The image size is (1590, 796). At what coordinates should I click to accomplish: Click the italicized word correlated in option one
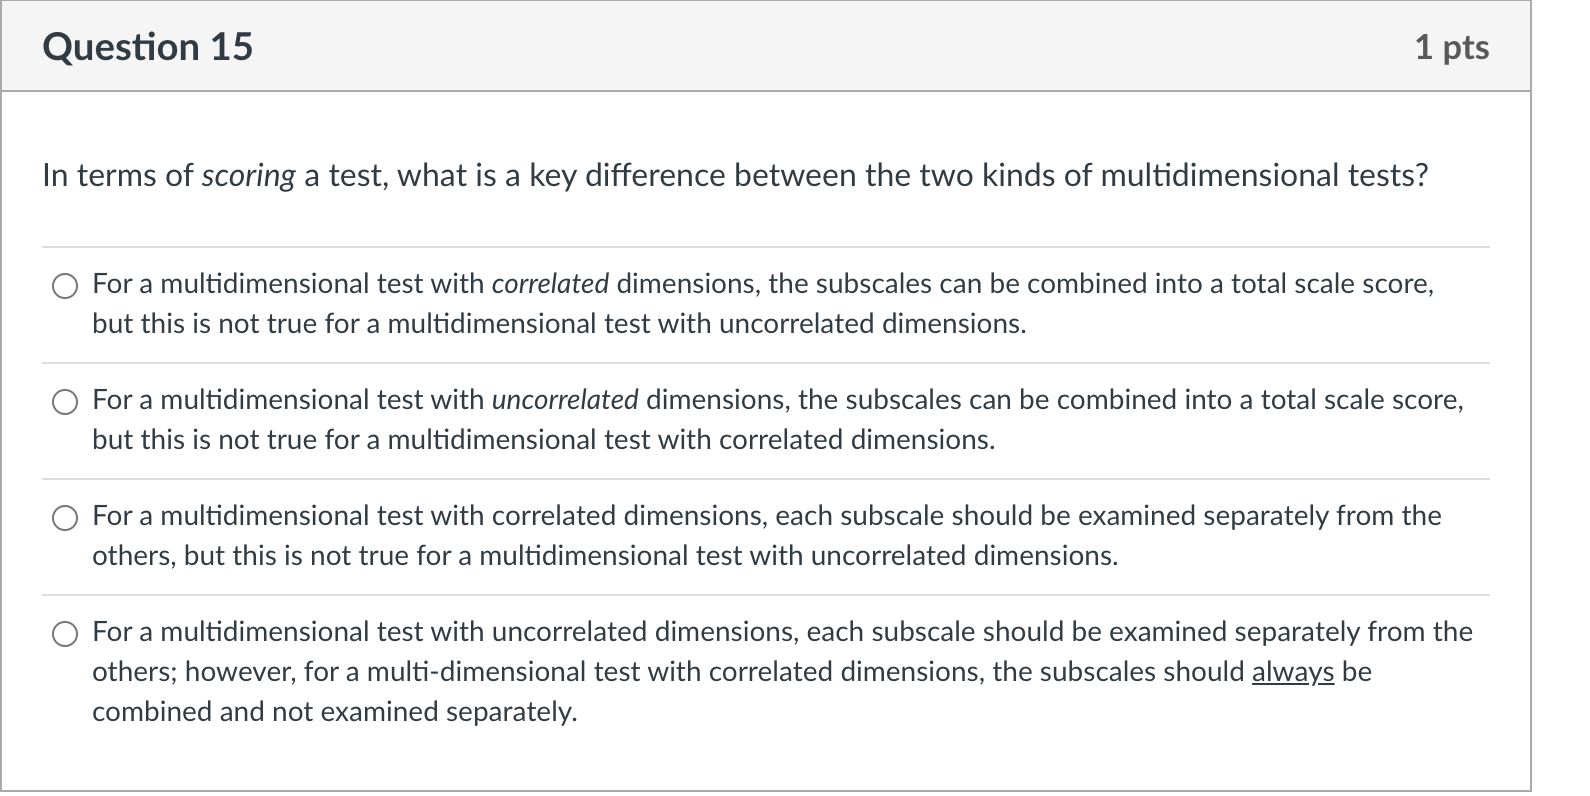(x=549, y=283)
